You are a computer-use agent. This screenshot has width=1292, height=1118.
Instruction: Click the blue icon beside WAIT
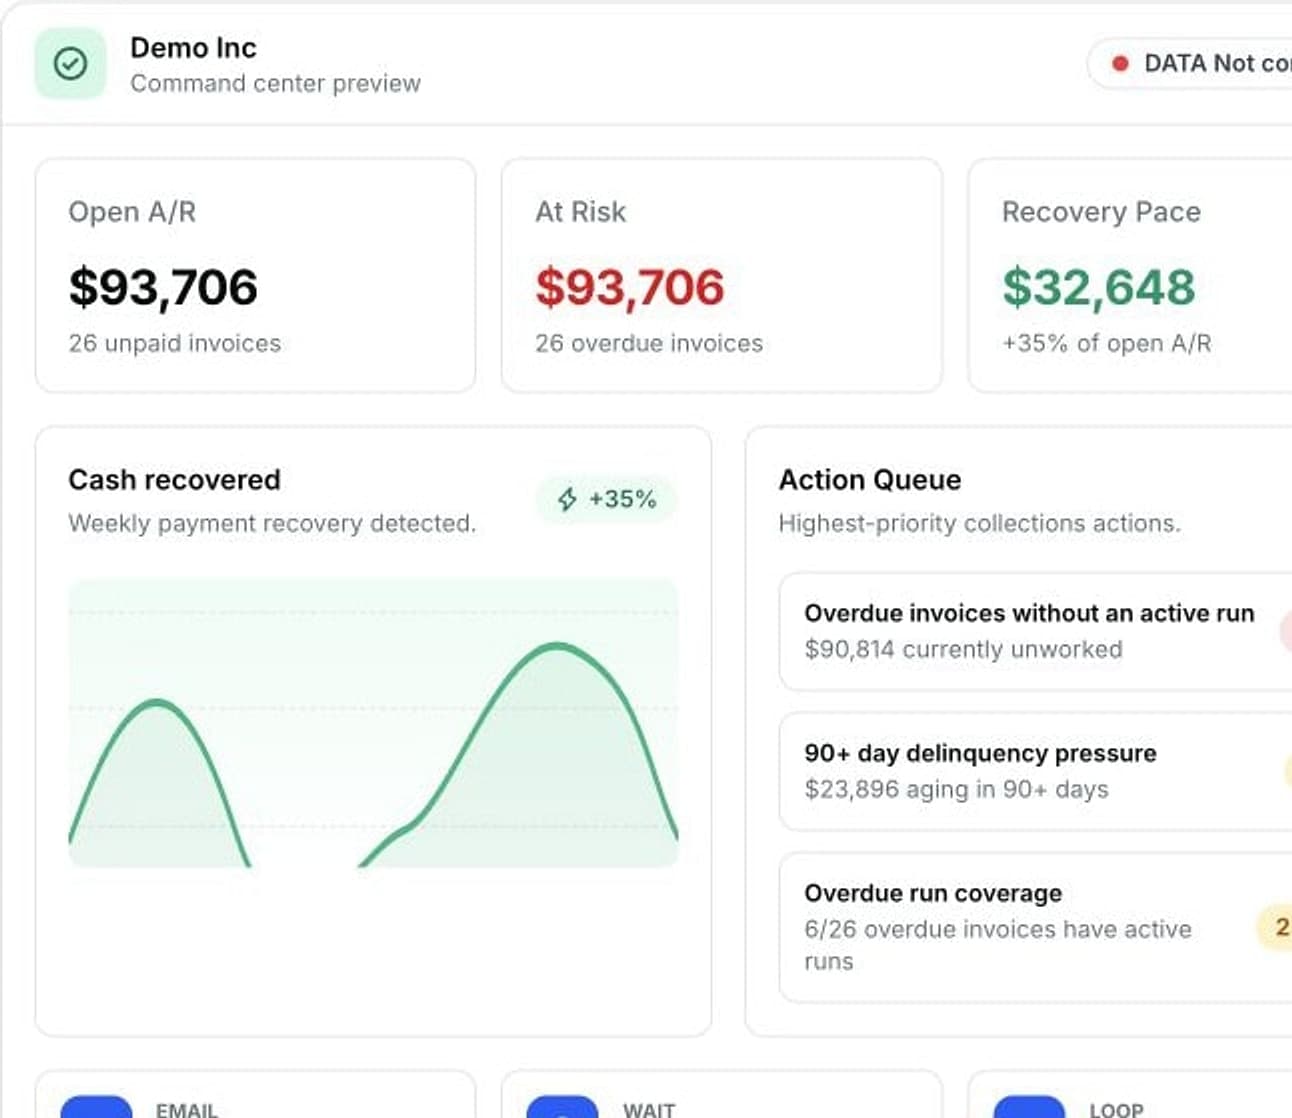coord(562,1106)
